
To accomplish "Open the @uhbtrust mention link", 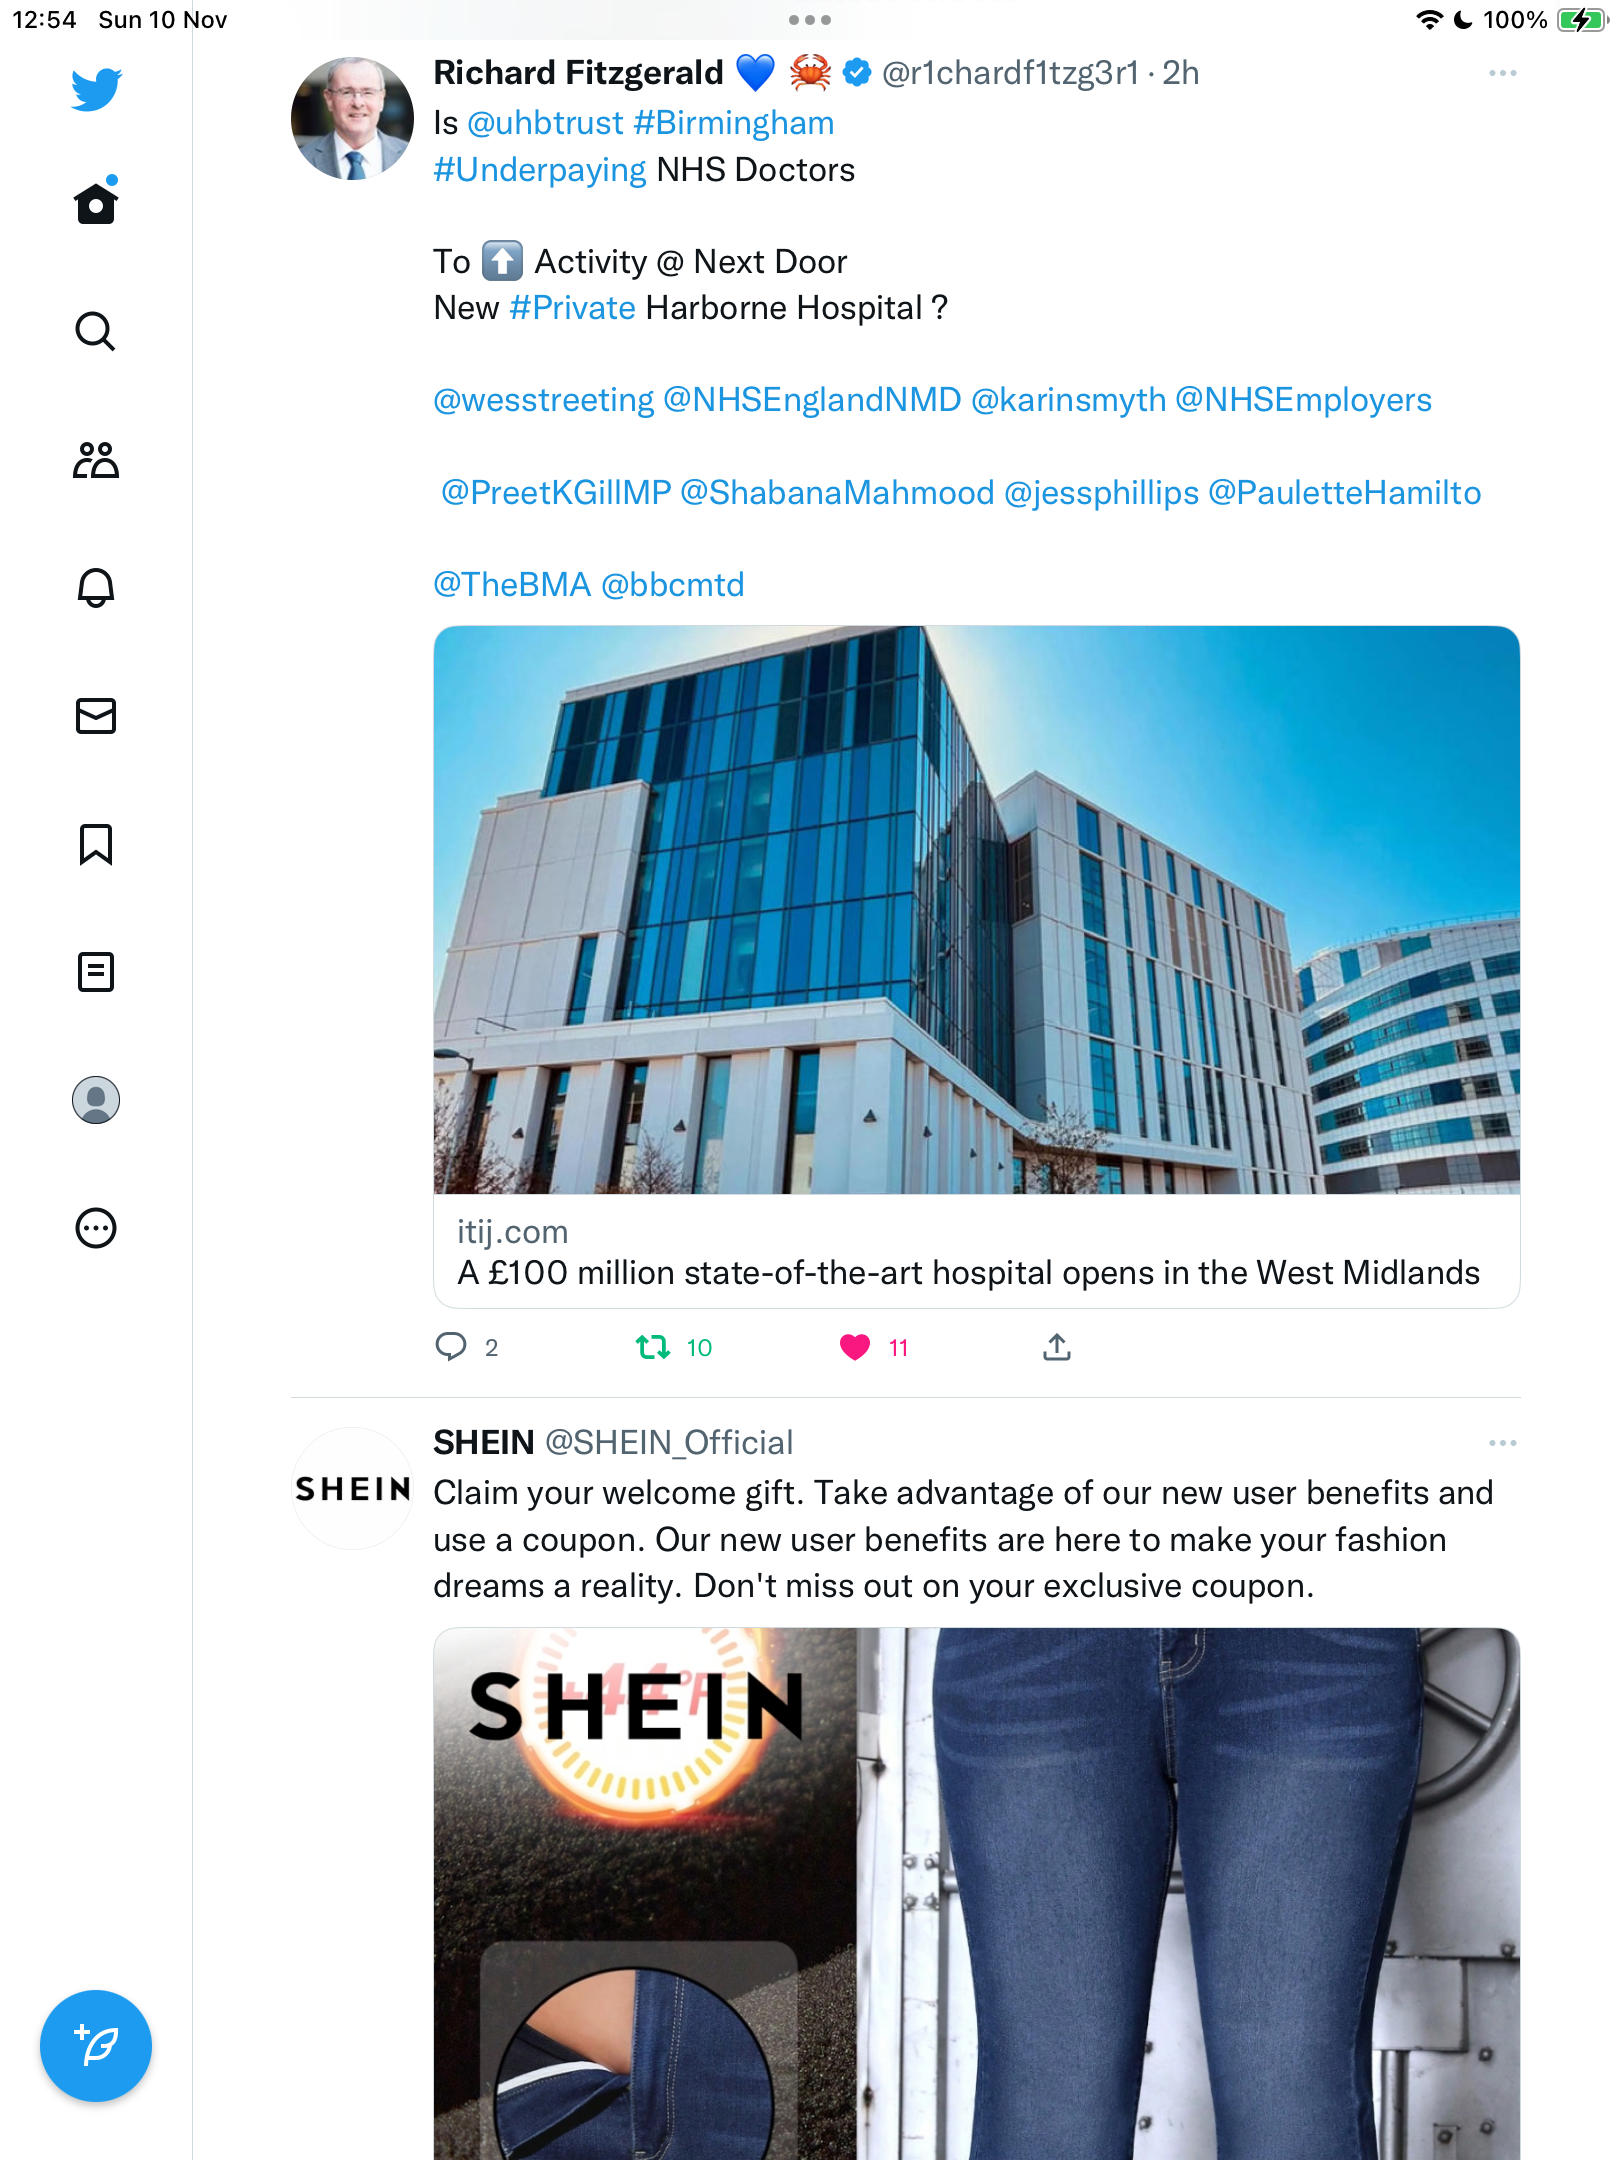I will (545, 123).
